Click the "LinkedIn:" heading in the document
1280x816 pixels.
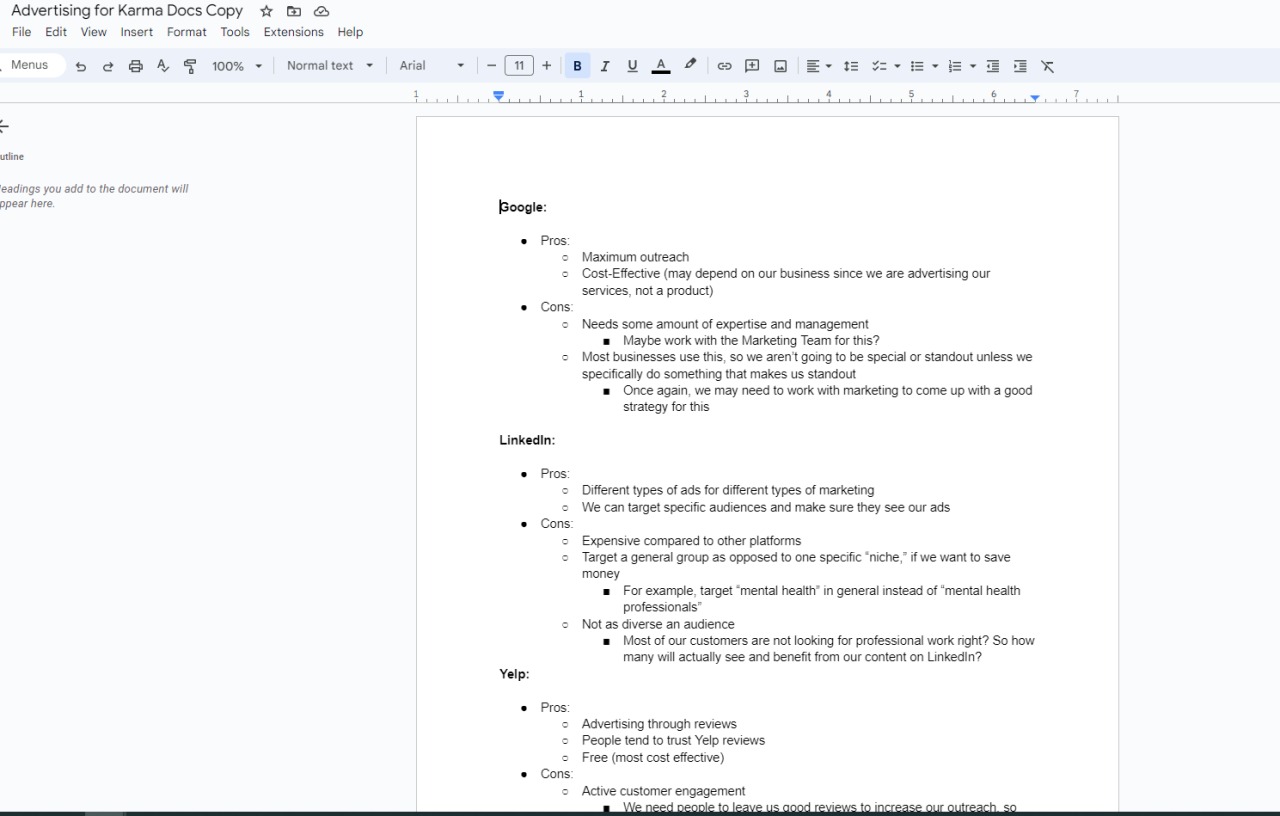point(527,440)
